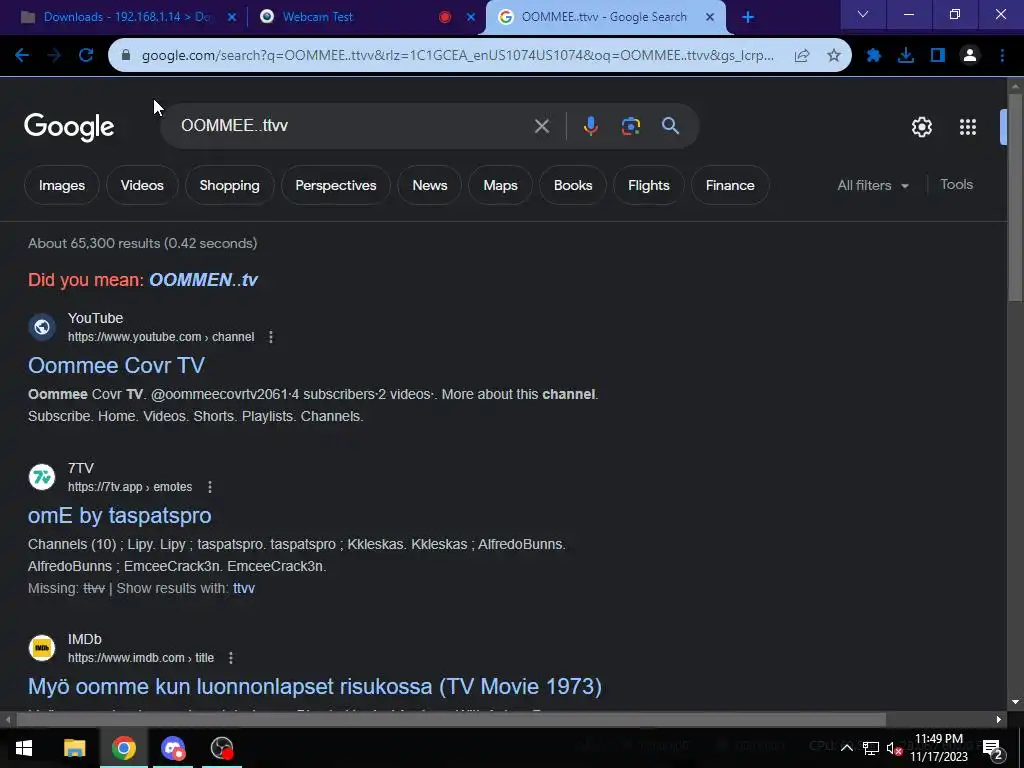This screenshot has height=768, width=1024.
Task: Filter results by Videos
Action: pos(142,185)
